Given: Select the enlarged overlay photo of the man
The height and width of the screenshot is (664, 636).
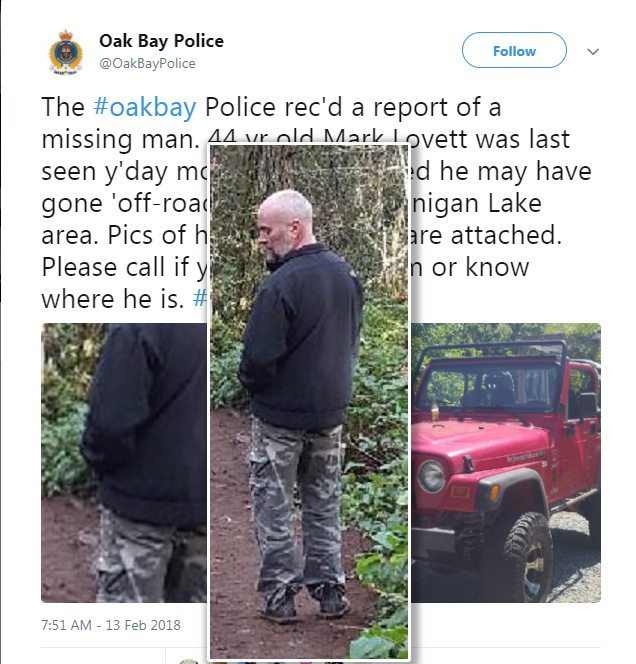Looking at the screenshot, I should tap(309, 401).
